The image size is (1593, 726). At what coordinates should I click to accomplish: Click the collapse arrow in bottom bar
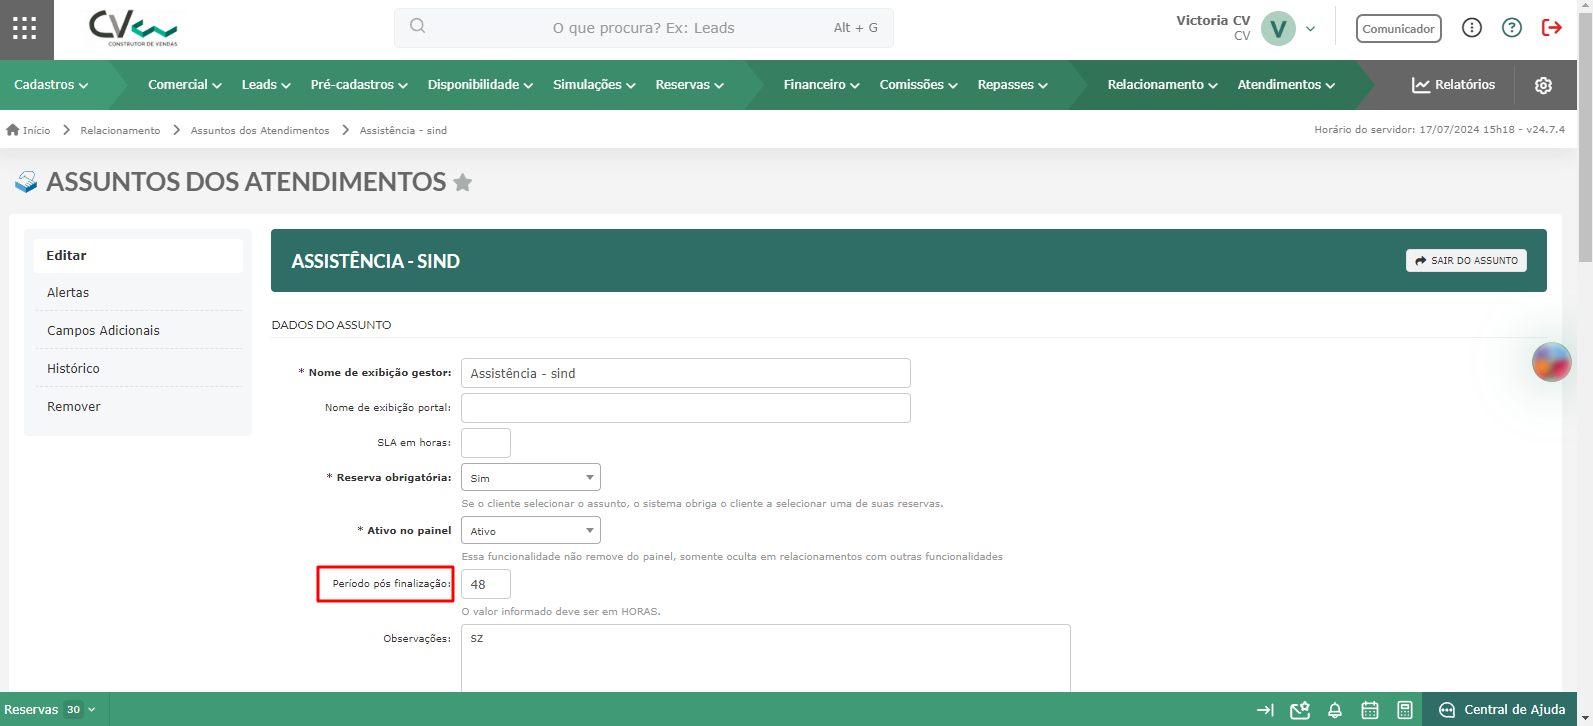click(x=1265, y=710)
